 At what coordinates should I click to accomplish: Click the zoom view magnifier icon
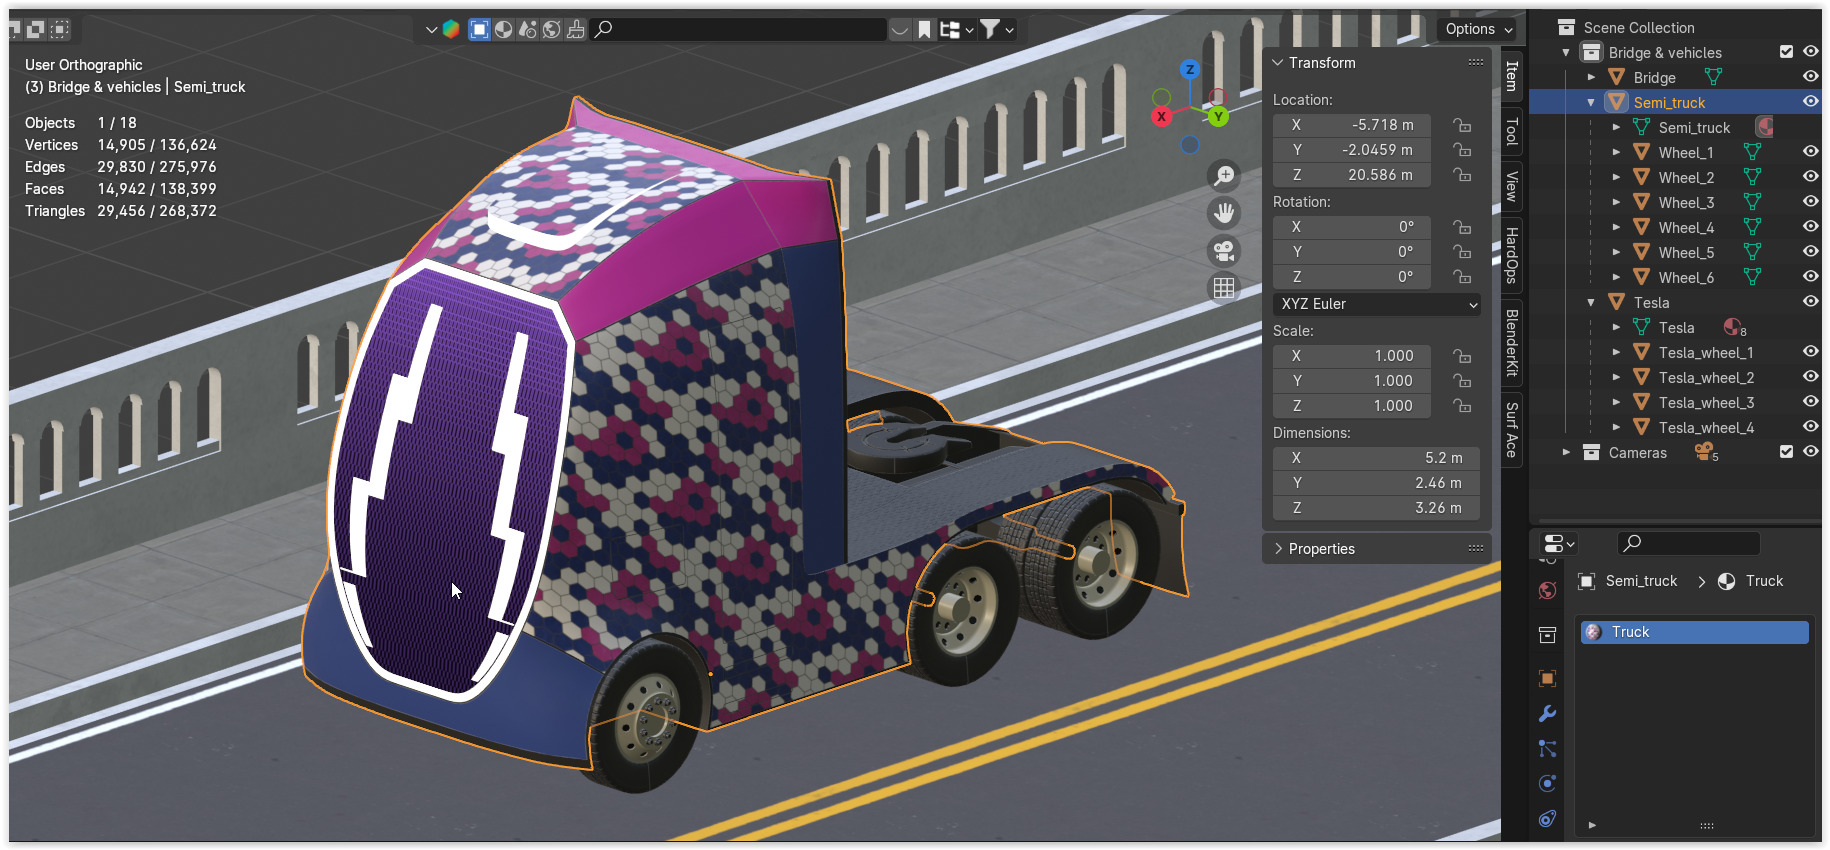pos(1224,176)
